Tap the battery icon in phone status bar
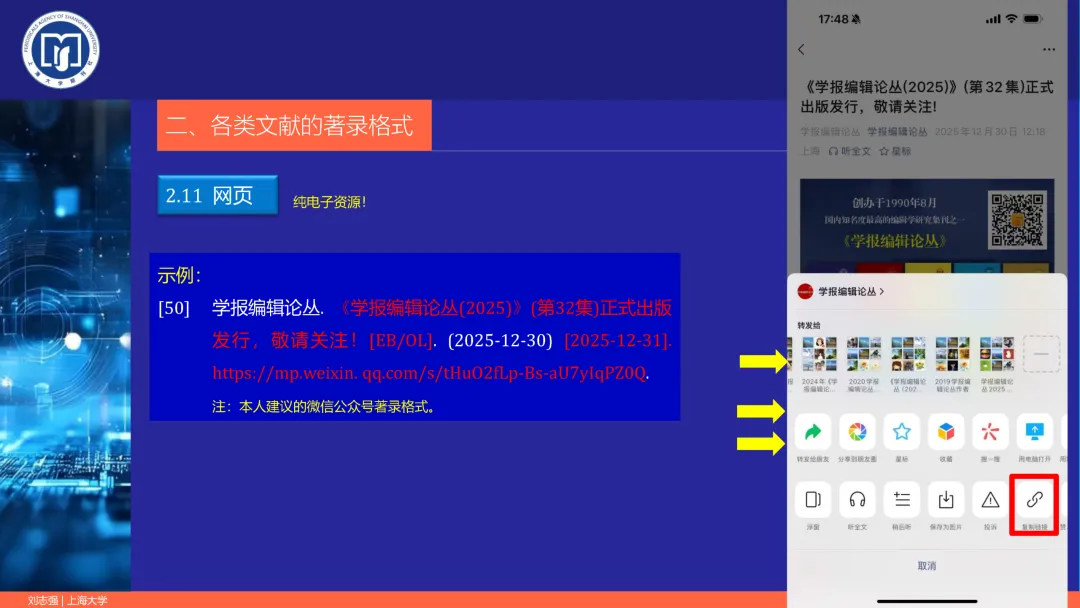This screenshot has width=1080, height=608. pos(1032,19)
